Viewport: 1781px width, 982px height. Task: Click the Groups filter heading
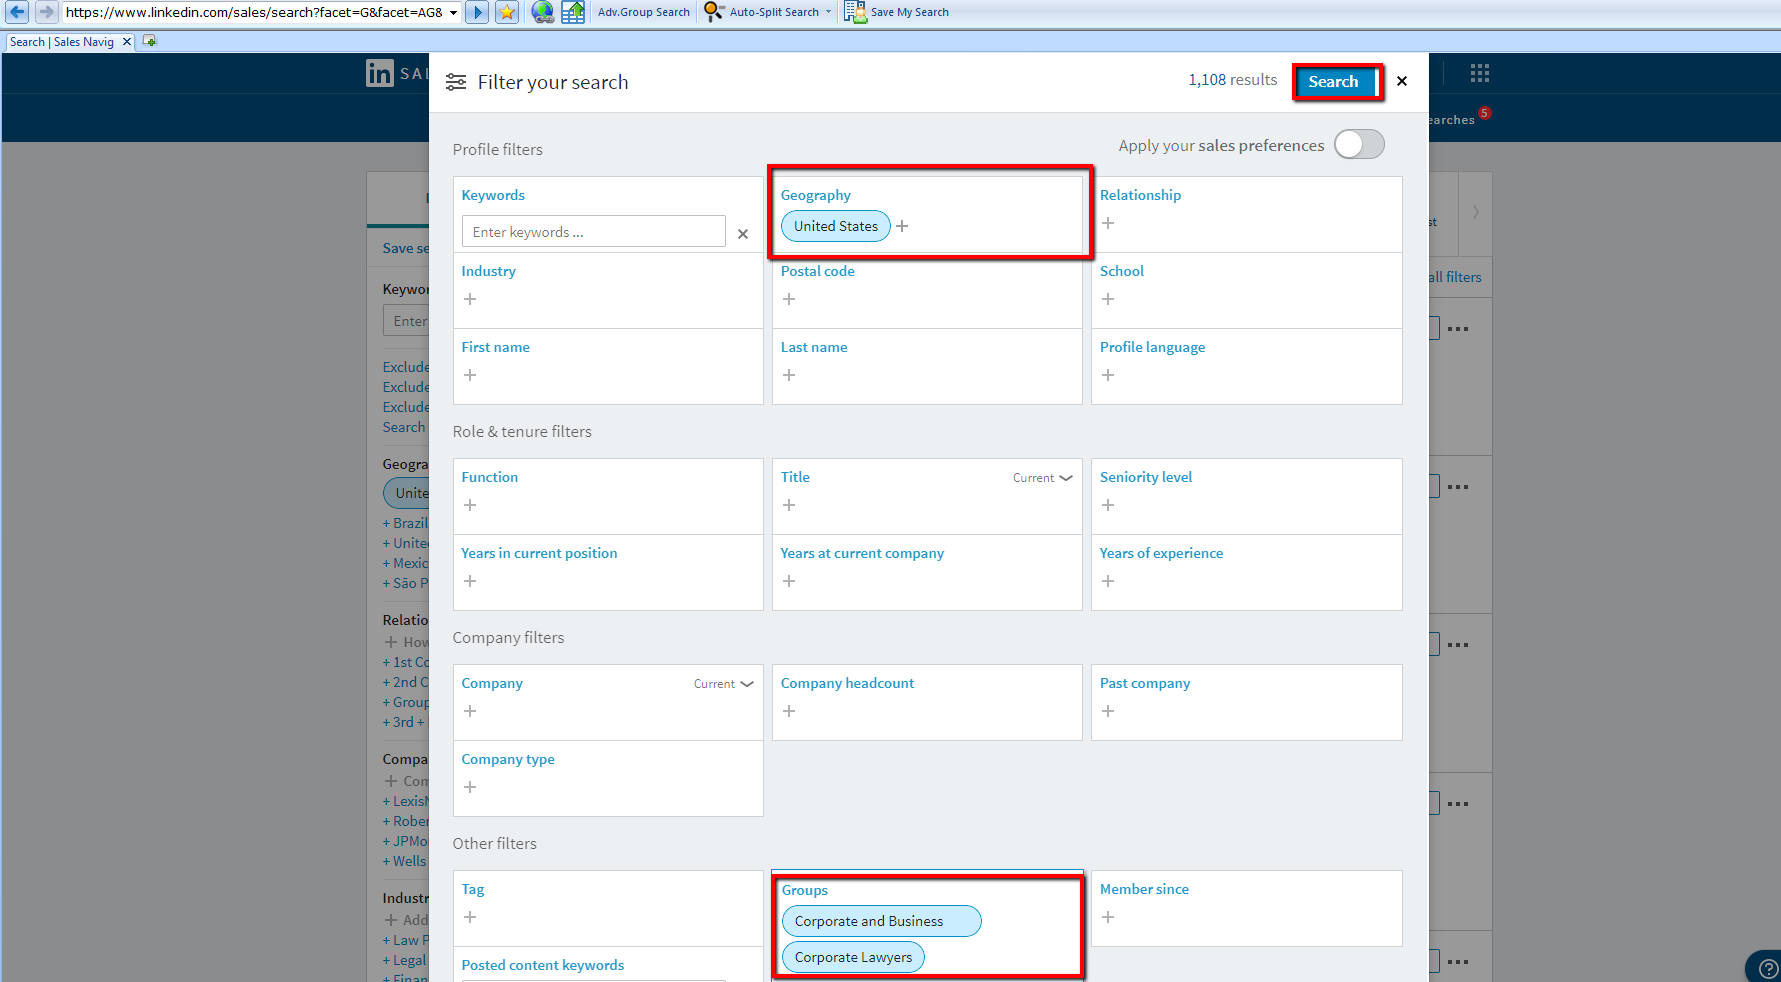coord(805,890)
